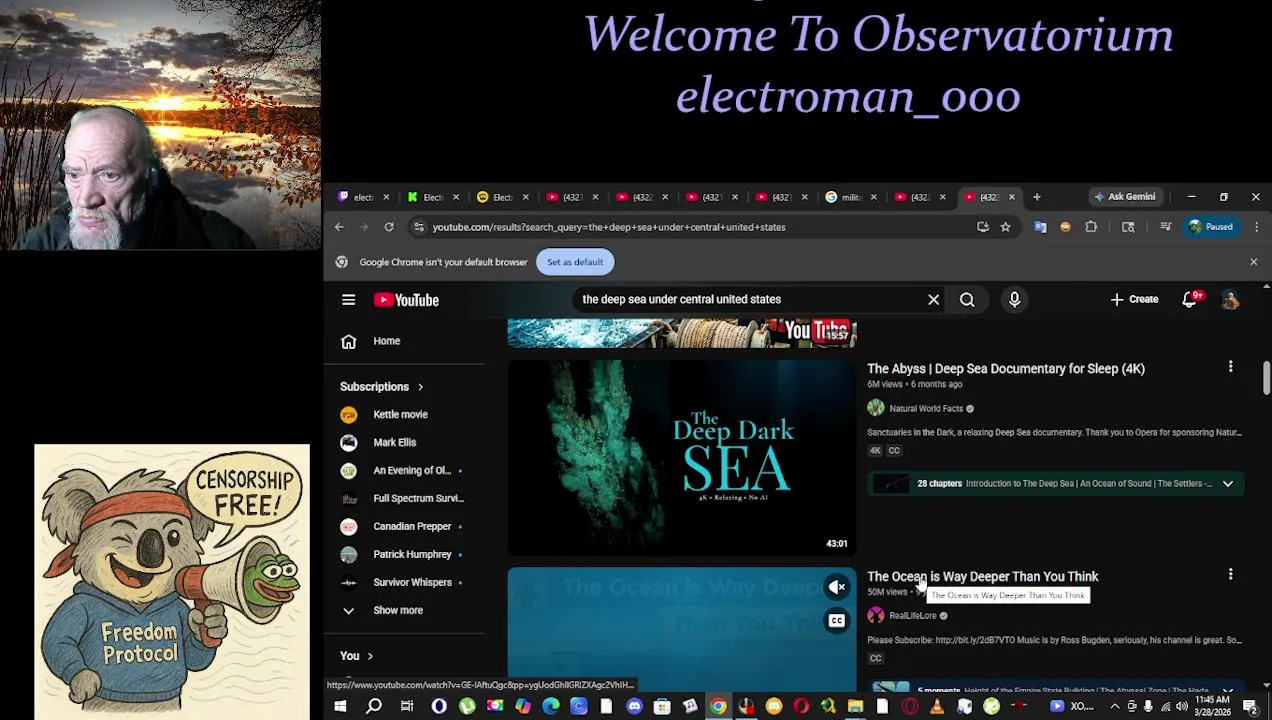
Task: Close the Google 'milit' tab
Action: (x=873, y=197)
